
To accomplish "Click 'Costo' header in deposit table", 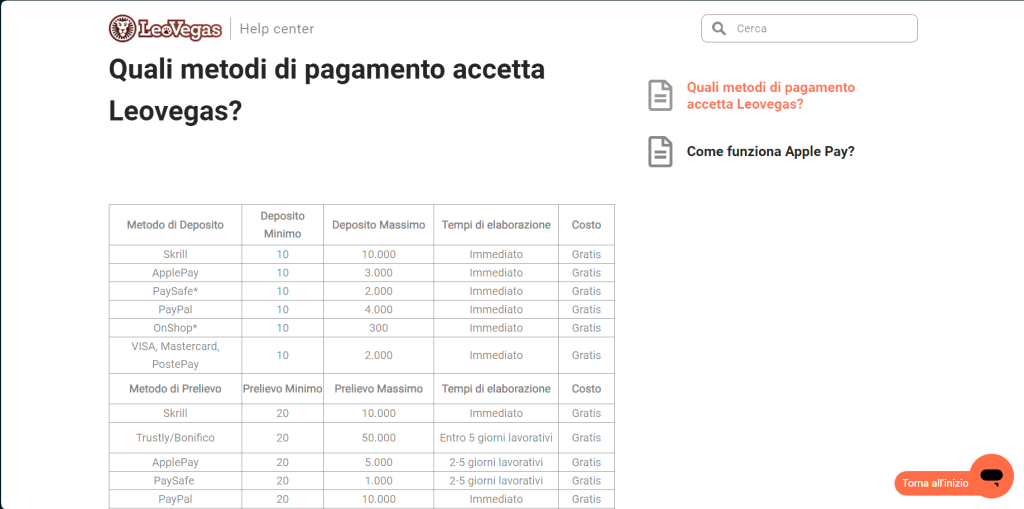I will point(586,225).
